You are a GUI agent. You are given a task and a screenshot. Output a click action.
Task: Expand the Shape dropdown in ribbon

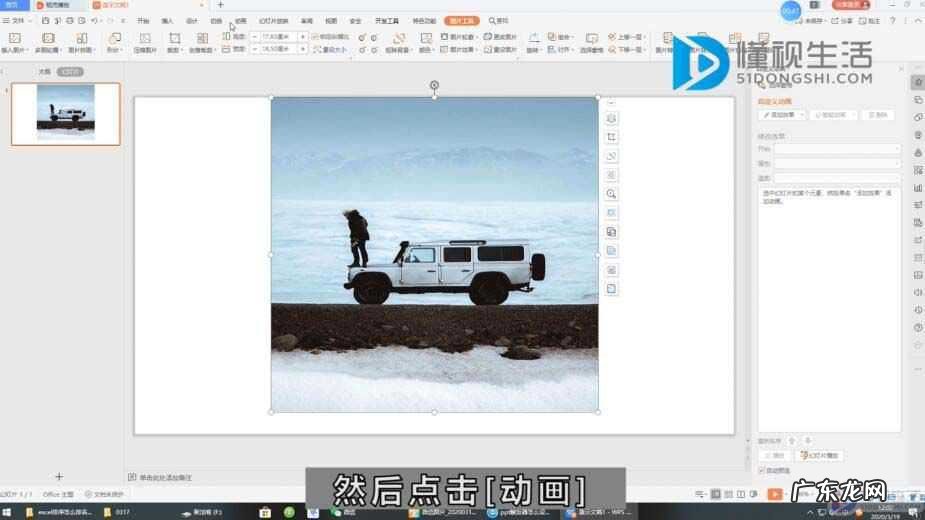114,43
